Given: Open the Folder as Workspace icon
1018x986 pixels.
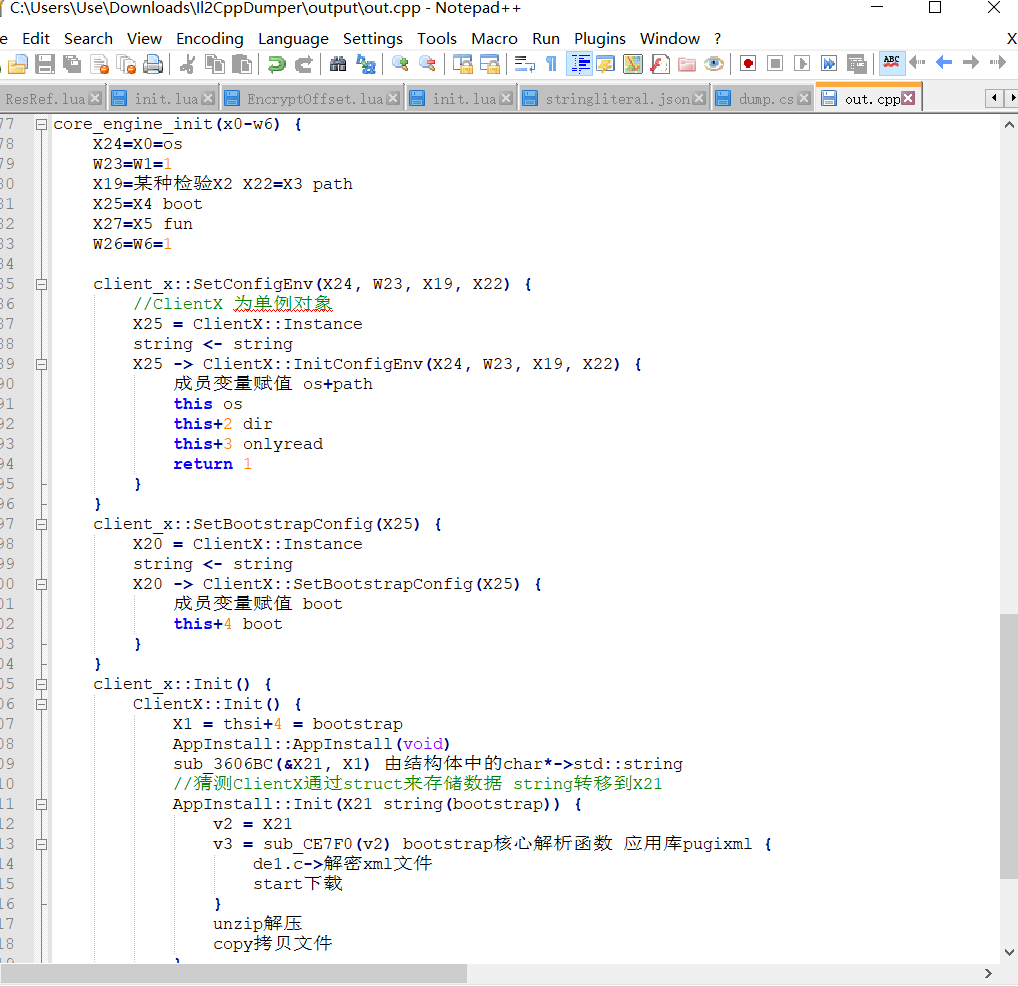Looking at the screenshot, I should coord(686,64).
